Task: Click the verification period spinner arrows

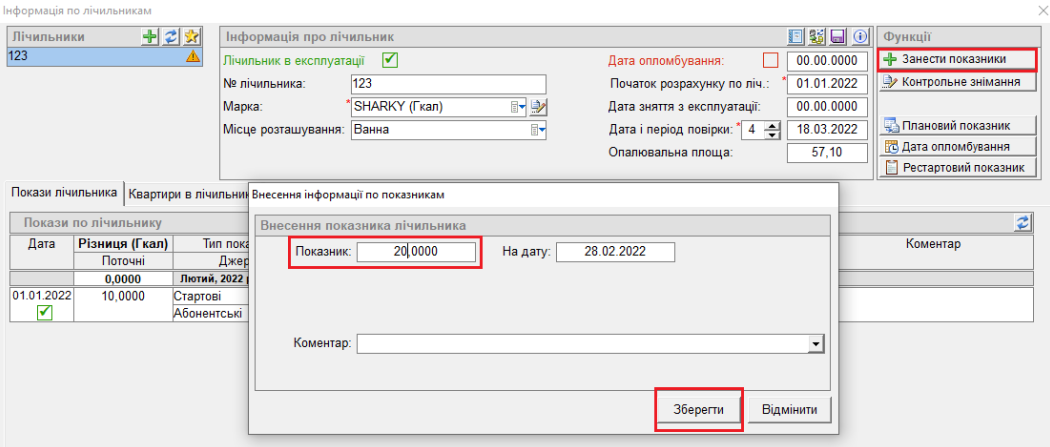Action: [770, 129]
